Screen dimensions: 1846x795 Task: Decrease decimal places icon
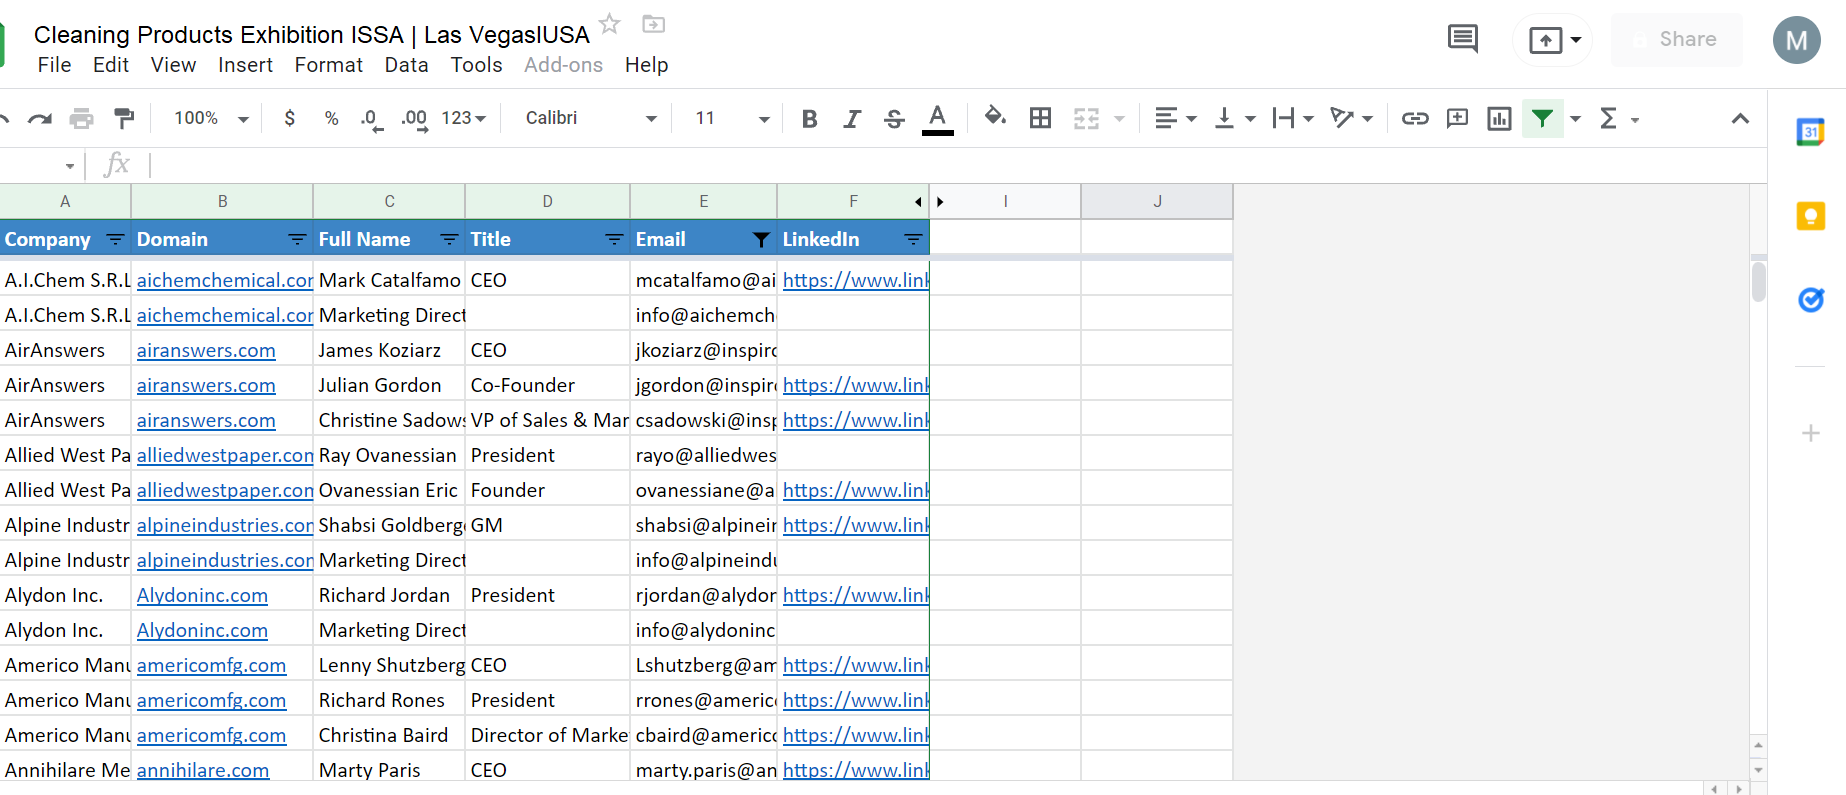point(371,119)
